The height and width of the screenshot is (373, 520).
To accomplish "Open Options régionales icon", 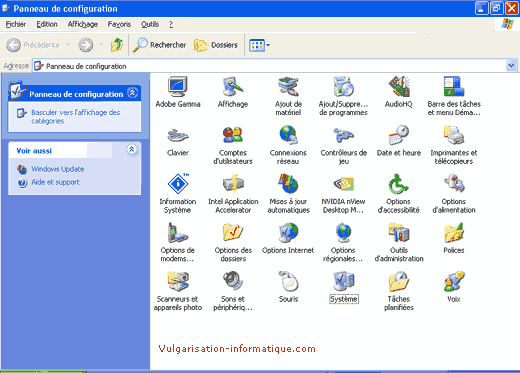I will click(x=343, y=233).
